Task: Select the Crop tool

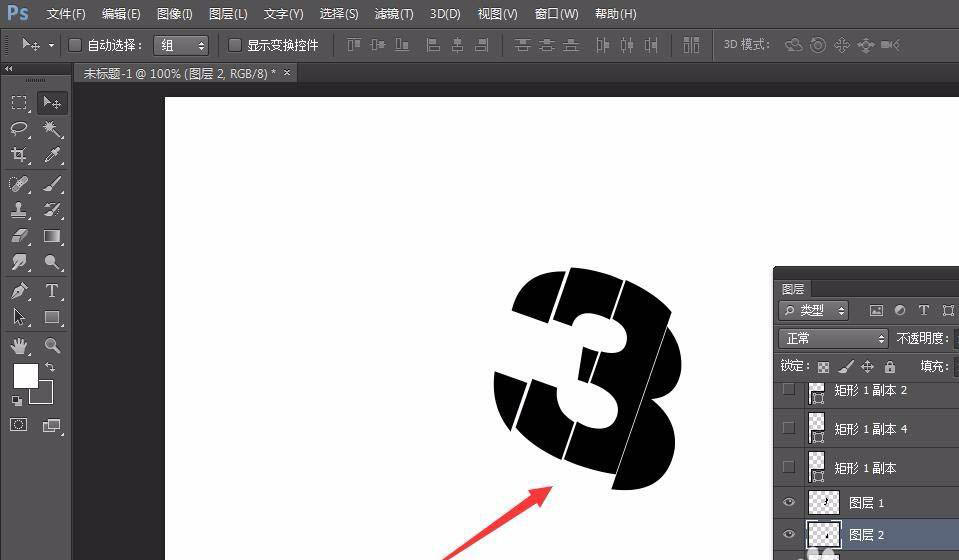Action: coord(19,155)
